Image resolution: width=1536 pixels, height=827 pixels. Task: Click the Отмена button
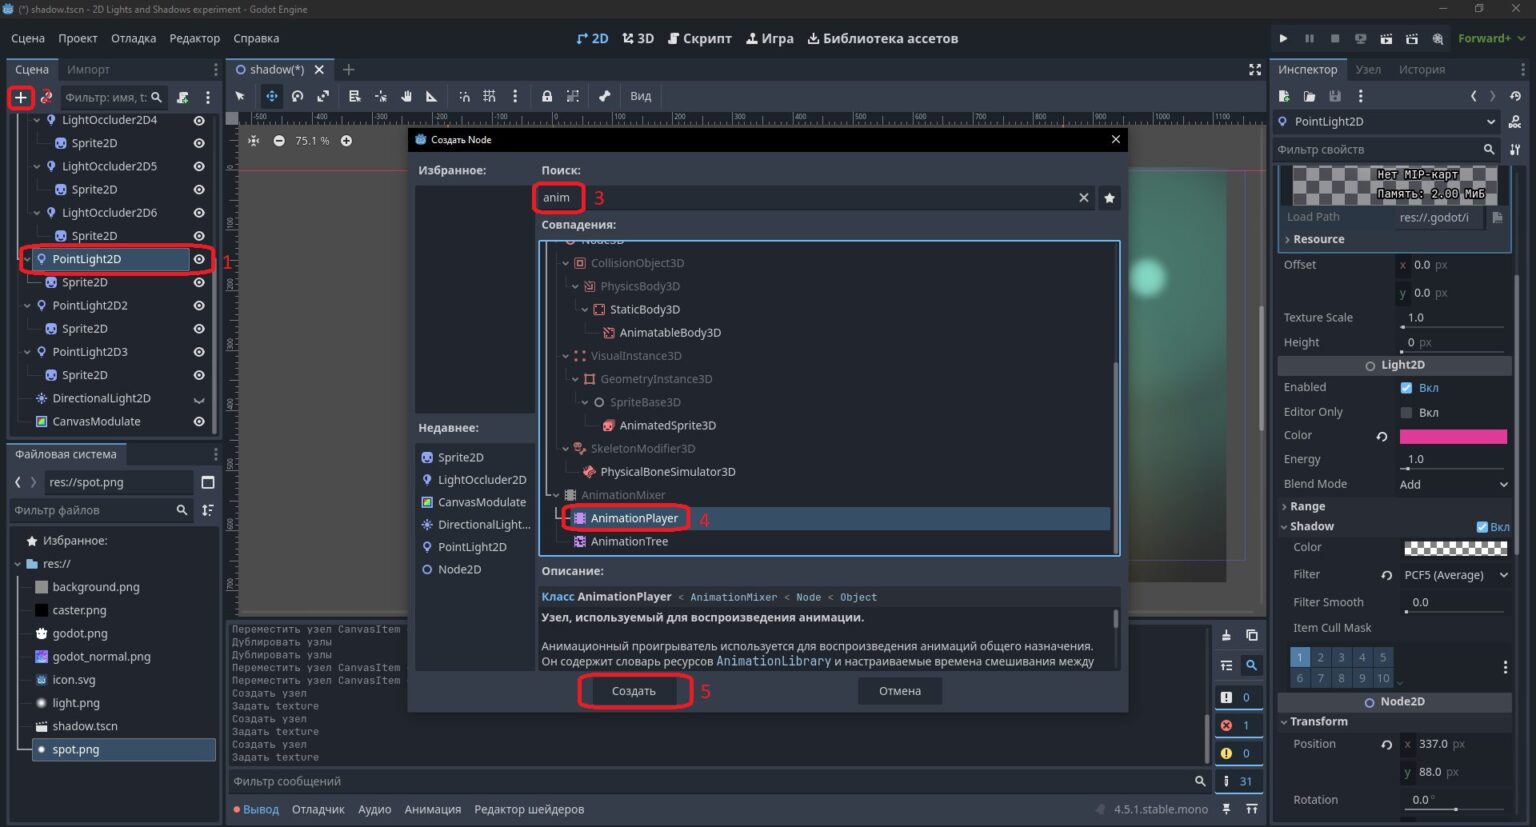pyautogui.click(x=900, y=691)
